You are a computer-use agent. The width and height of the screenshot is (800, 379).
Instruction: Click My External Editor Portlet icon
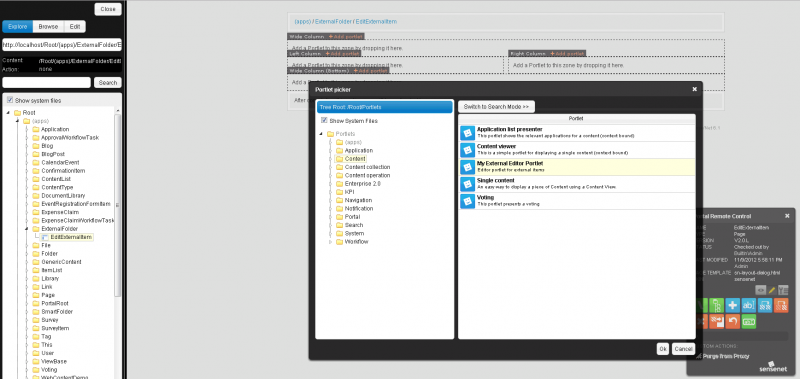tap(467, 167)
